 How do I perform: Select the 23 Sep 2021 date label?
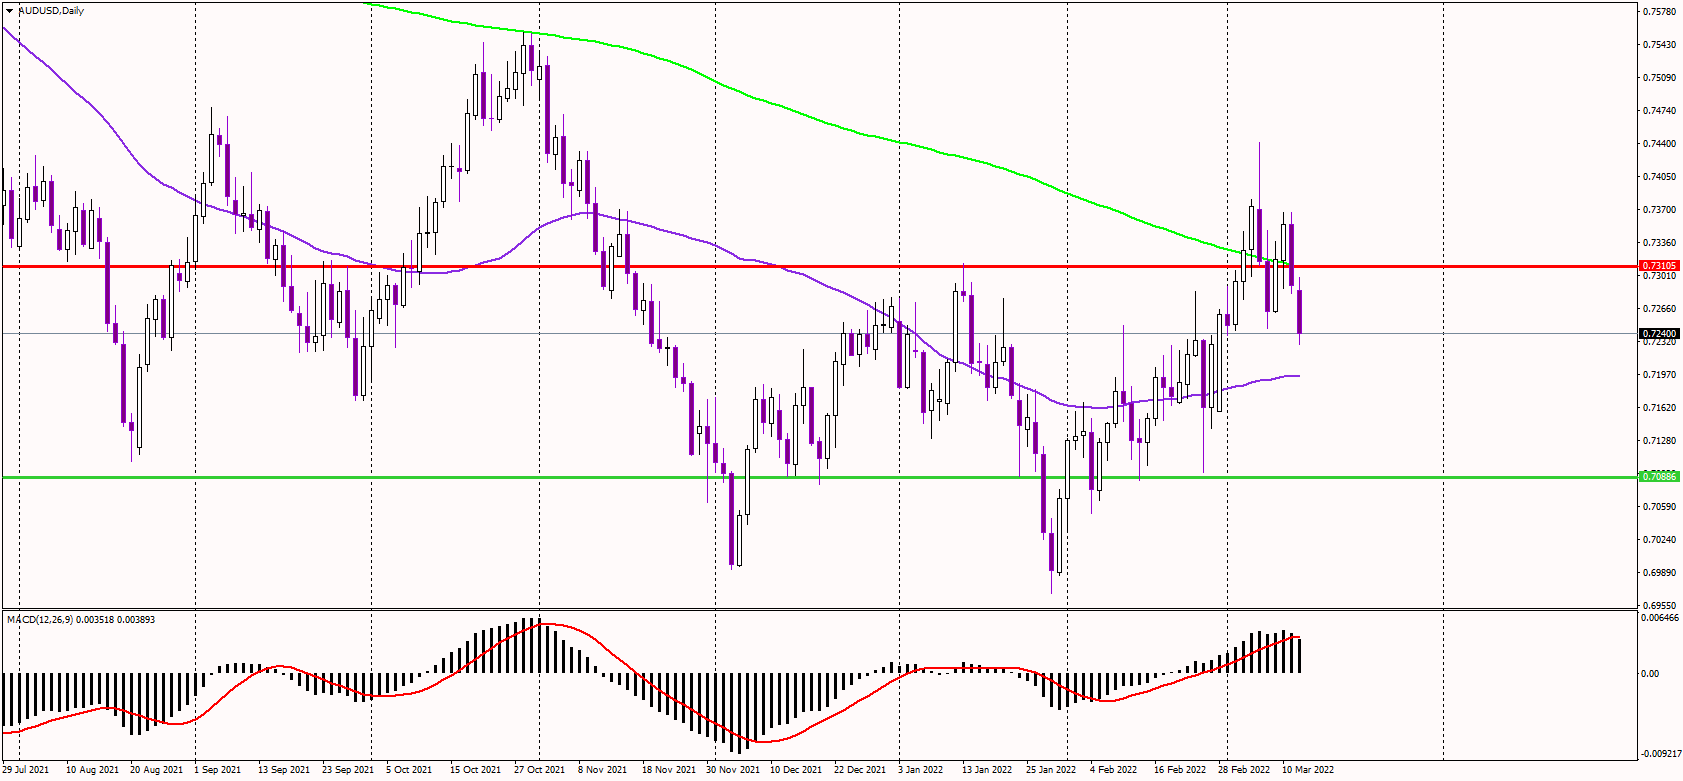348,770
